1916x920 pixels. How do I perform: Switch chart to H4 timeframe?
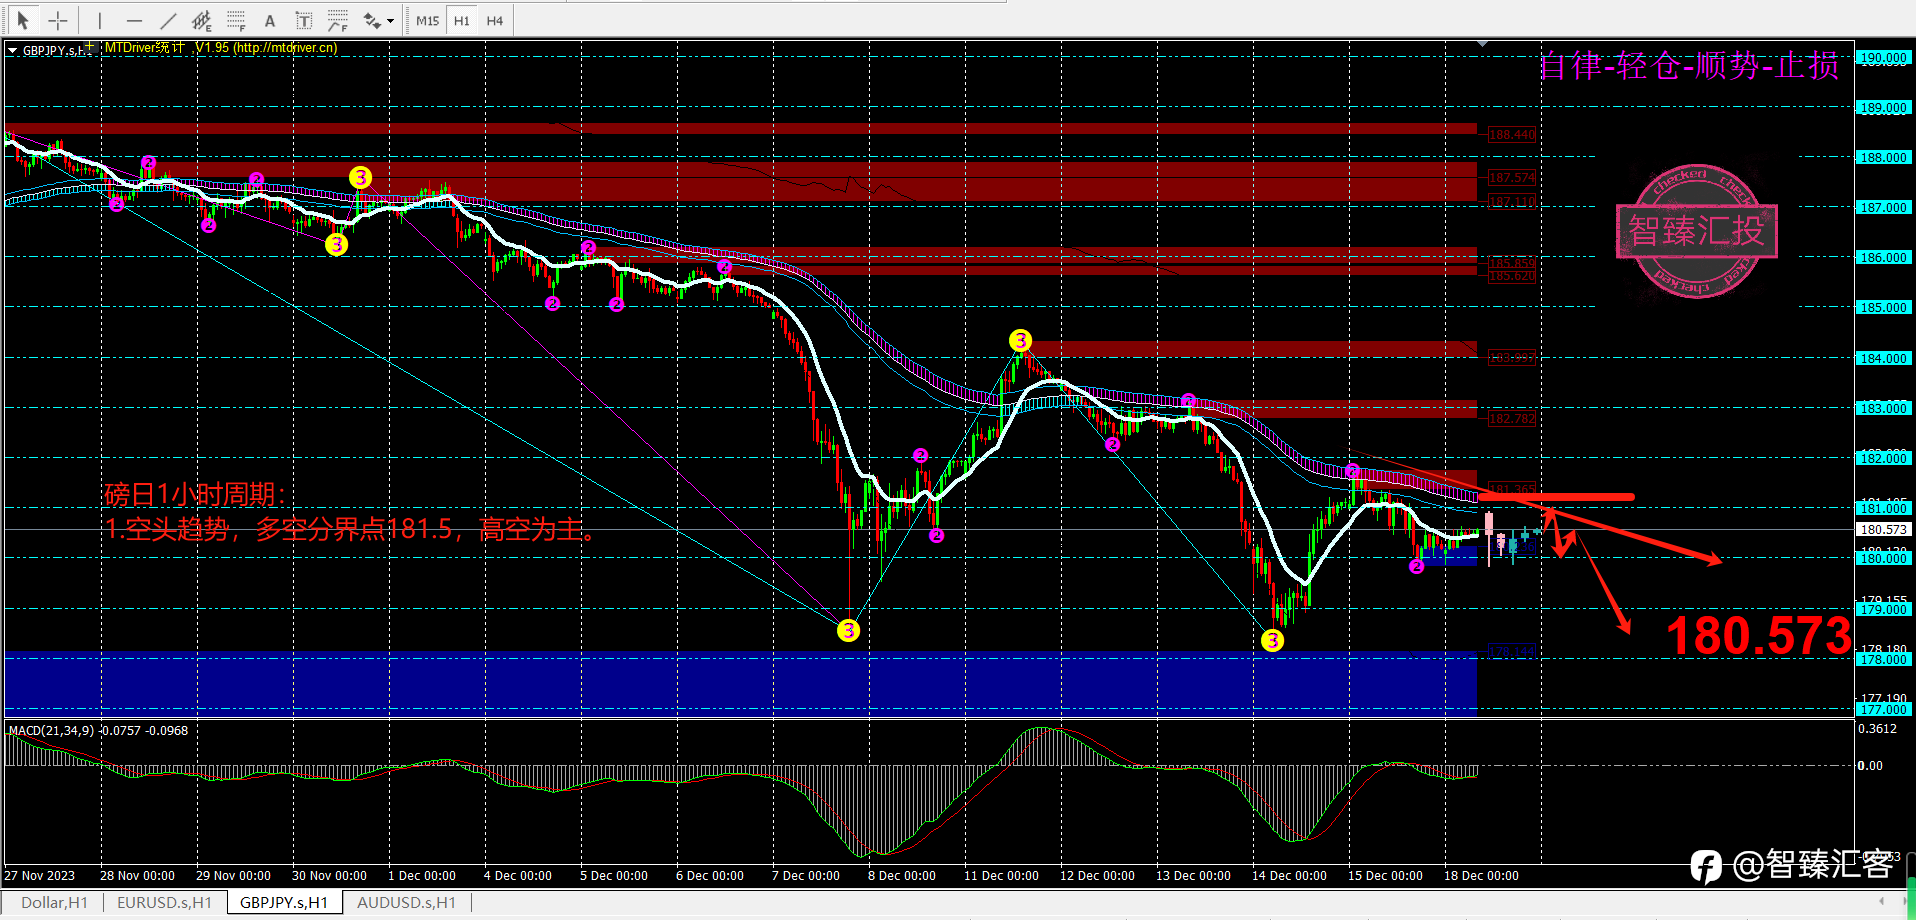pos(495,20)
